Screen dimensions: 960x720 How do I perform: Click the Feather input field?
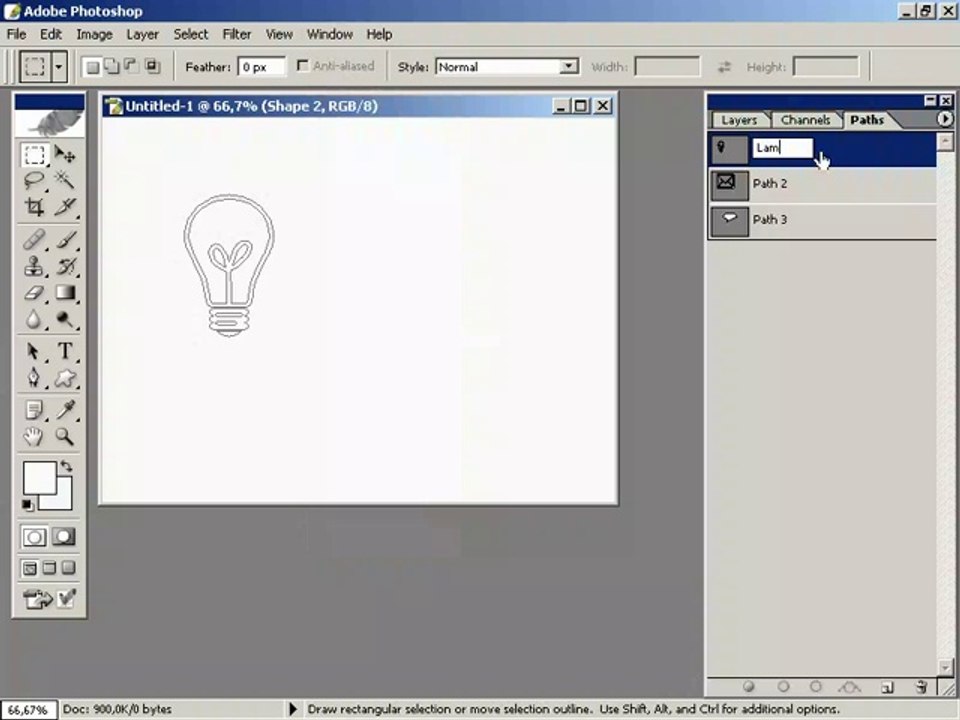point(261,67)
